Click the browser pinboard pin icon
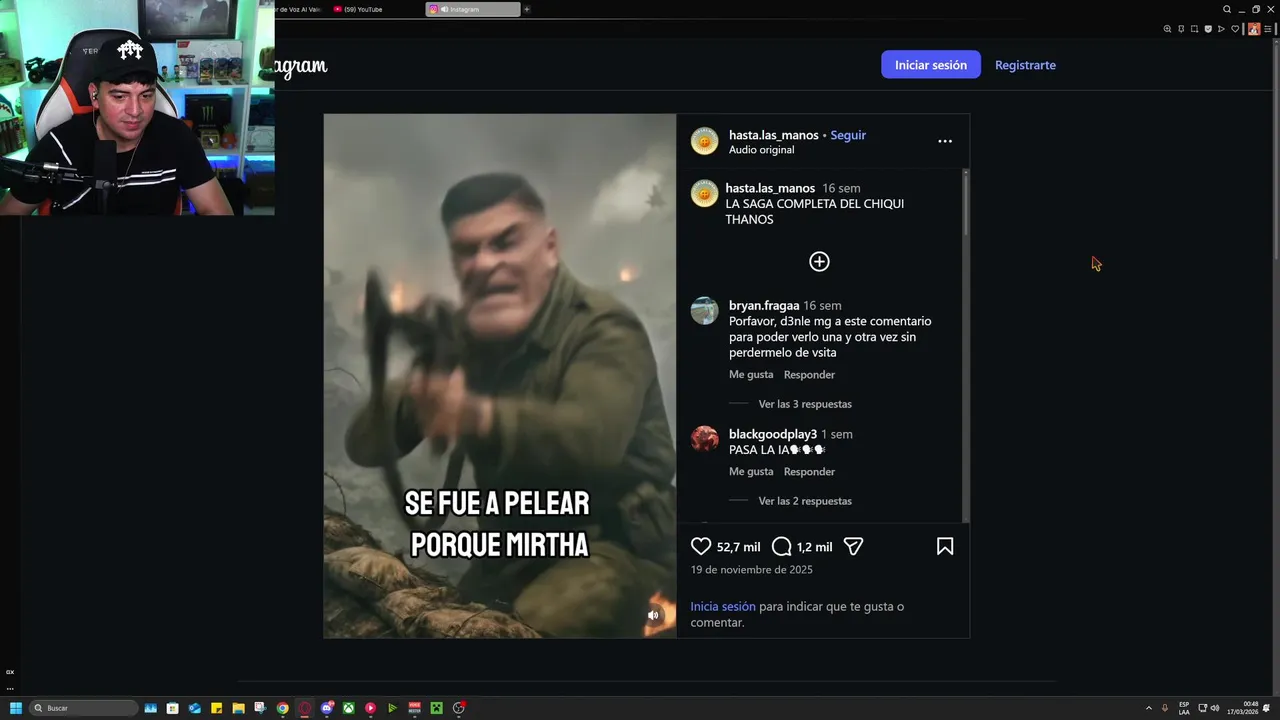This screenshot has width=1280, height=720. coord(1181,29)
